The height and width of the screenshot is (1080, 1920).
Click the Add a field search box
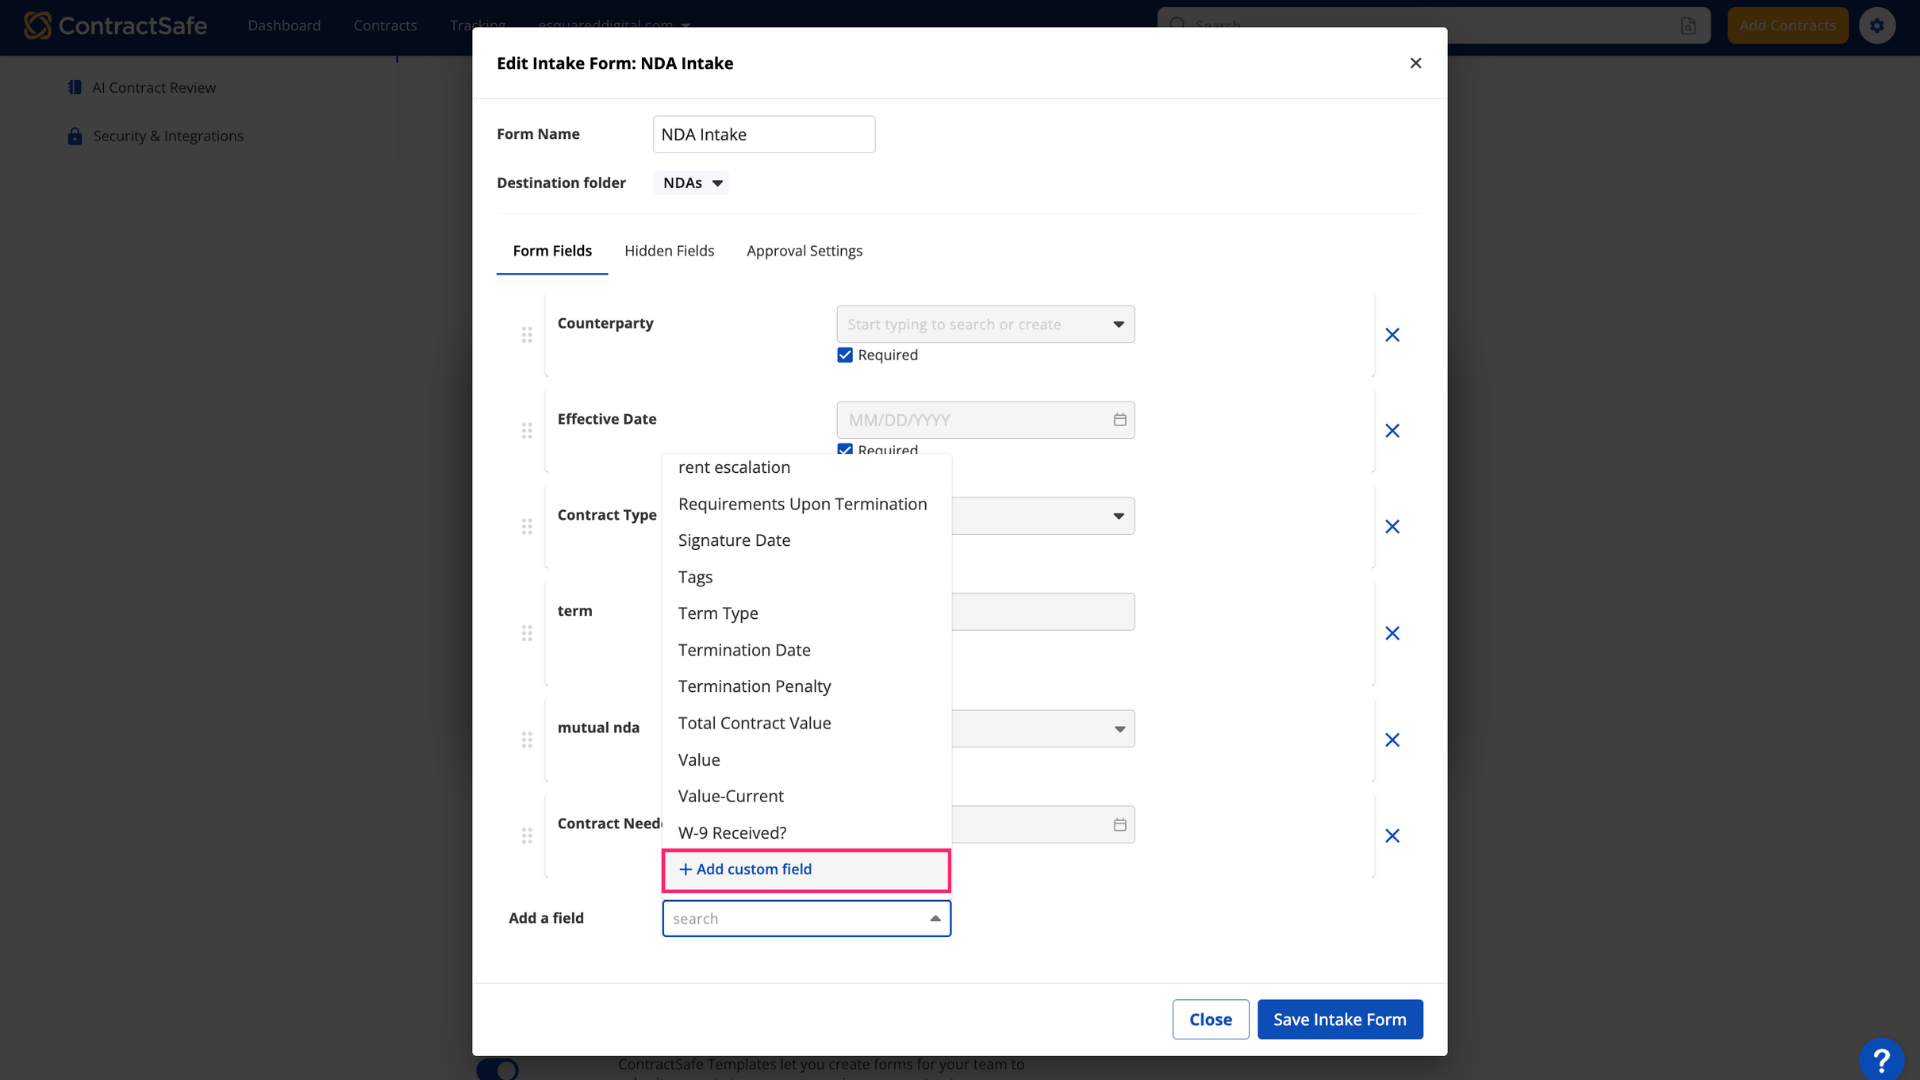tap(806, 919)
